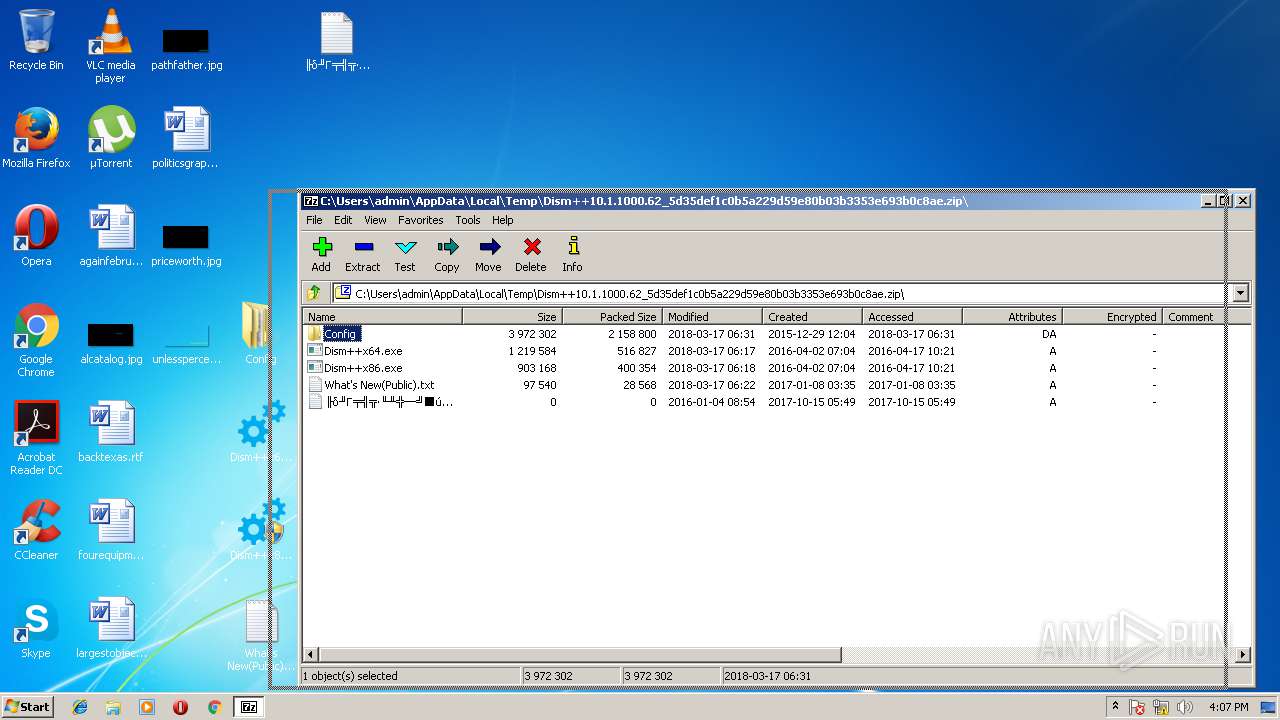
Task: Click the archive path address field
Action: click(x=780, y=293)
